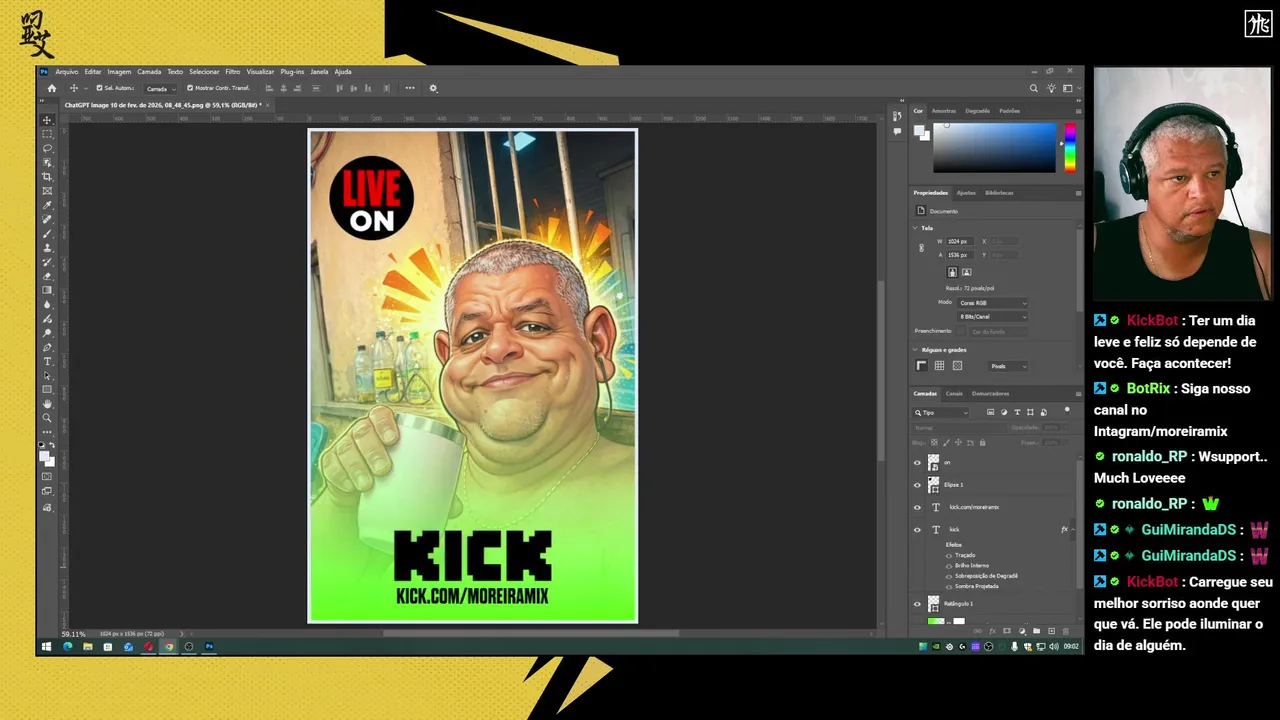
Task: Switch to the Bibliotecas tab
Action: [999, 192]
